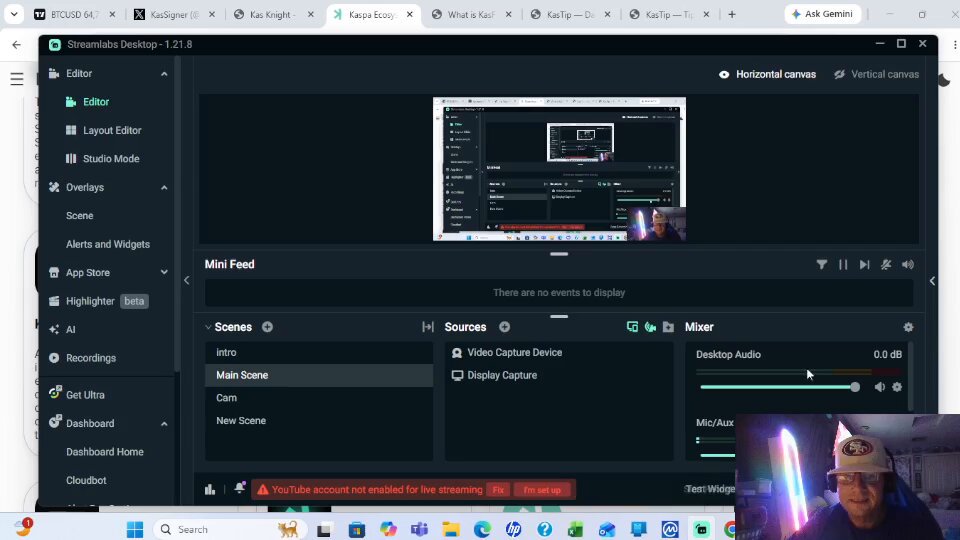Open performance stats icon

210,489
